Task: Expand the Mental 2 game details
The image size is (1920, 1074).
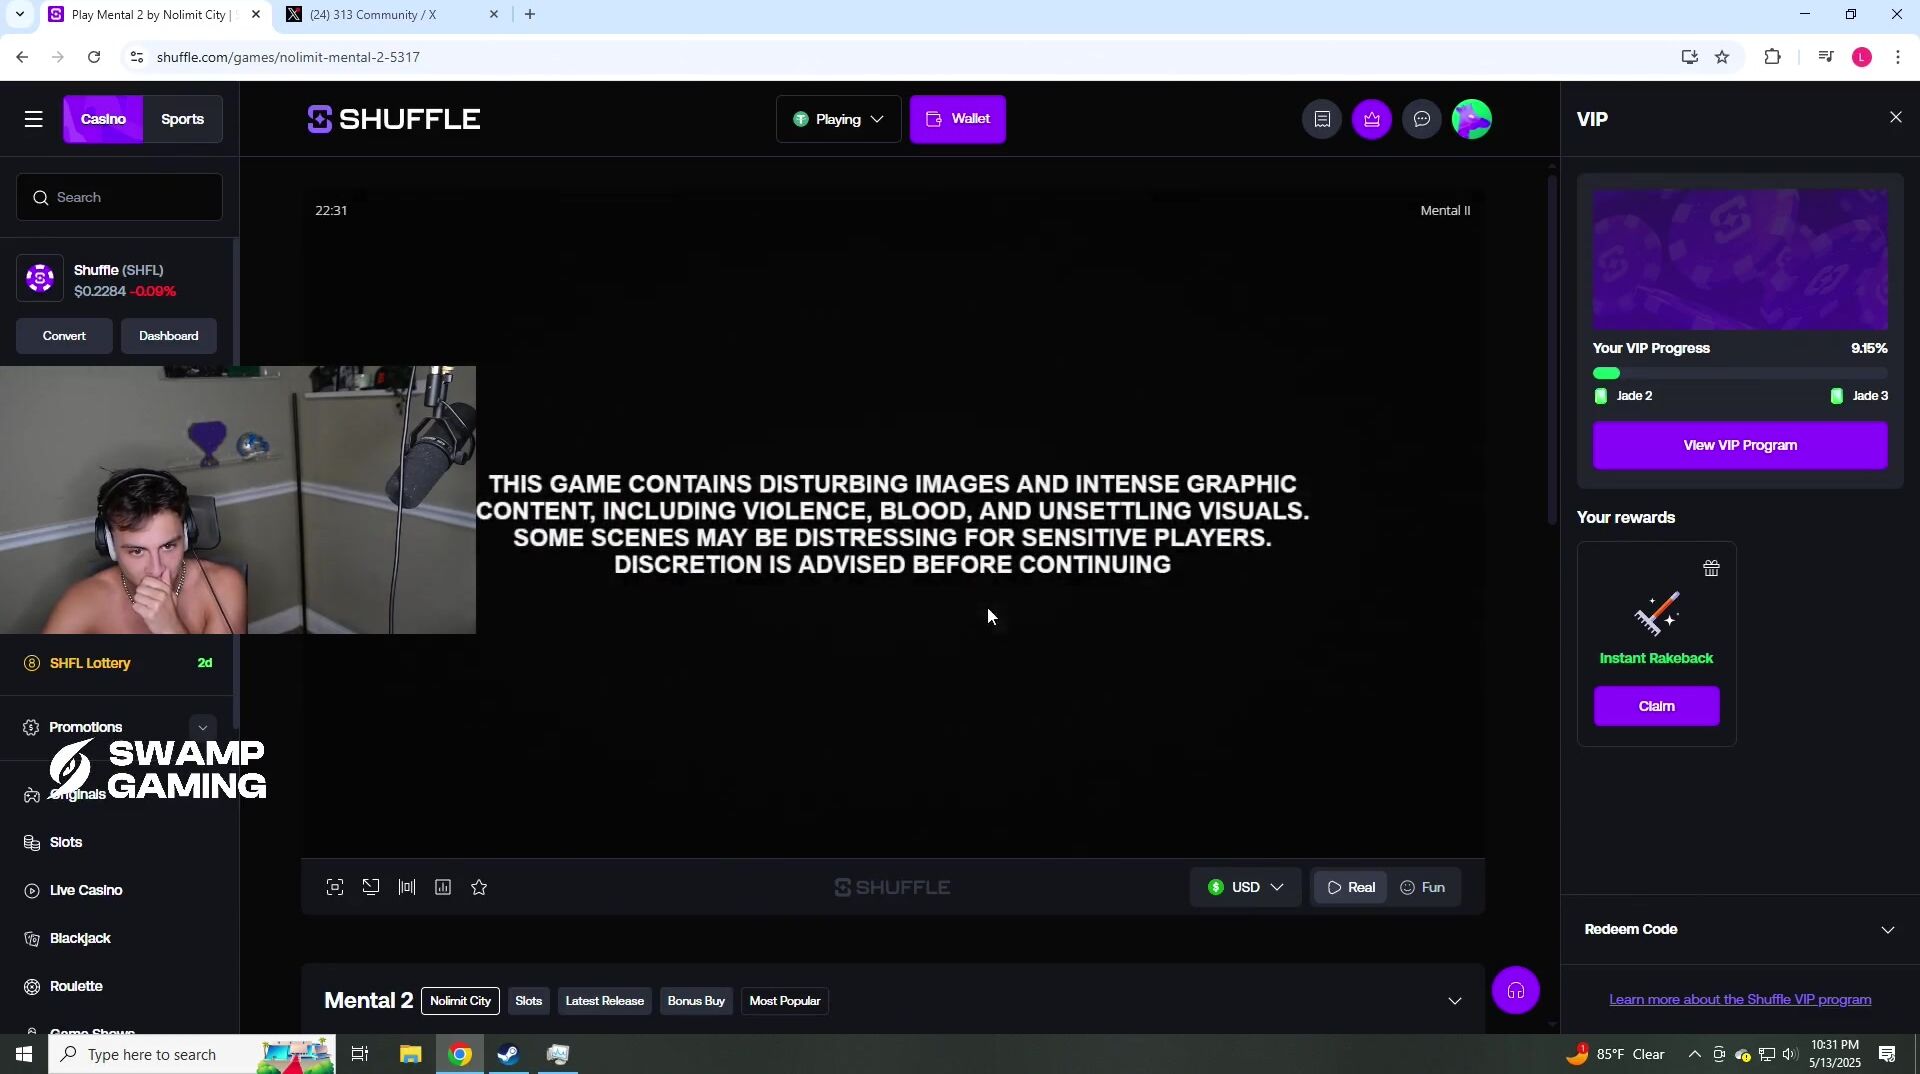Action: 1455,1002
